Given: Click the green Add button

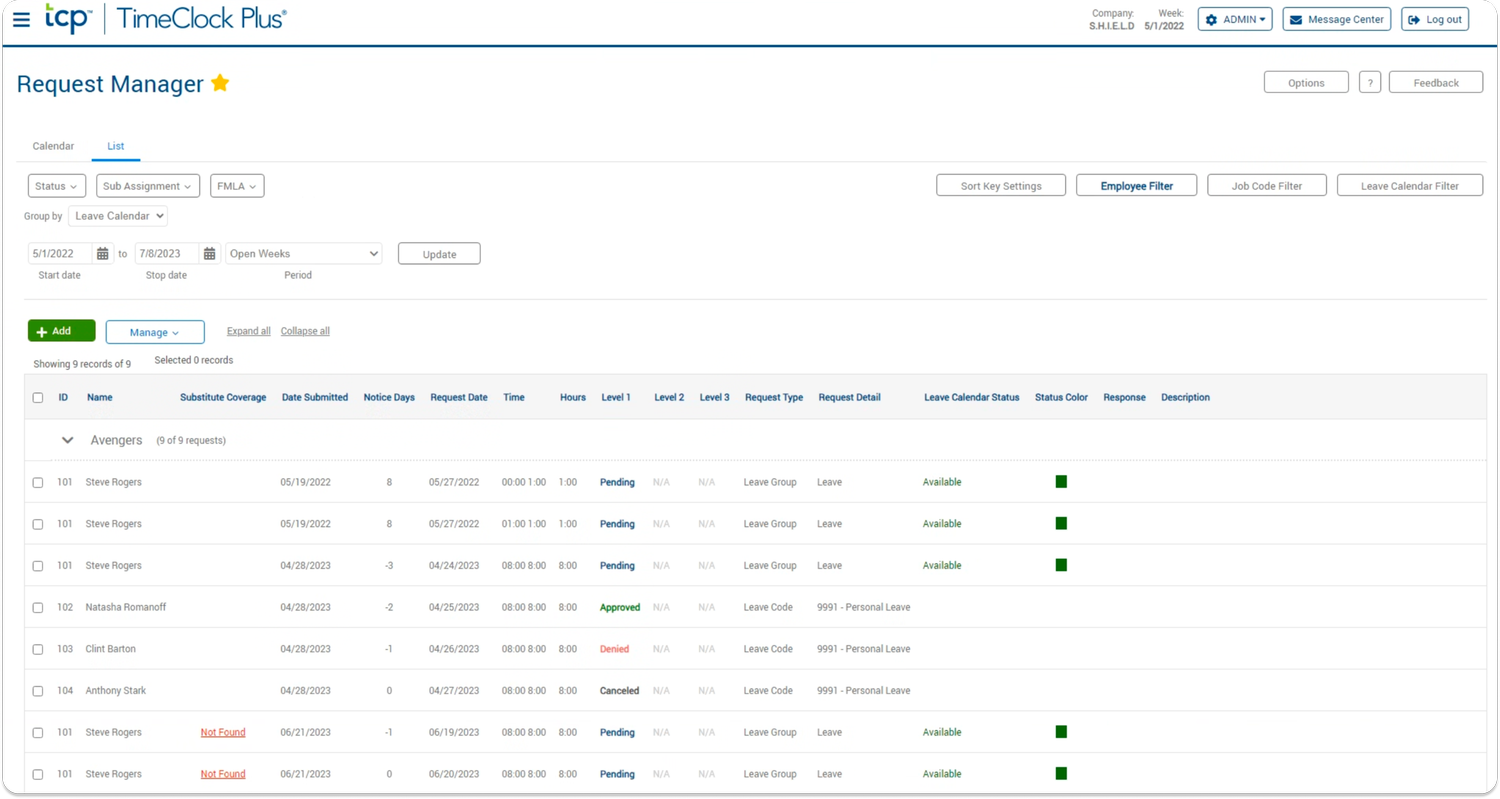Looking at the screenshot, I should click(x=61, y=331).
